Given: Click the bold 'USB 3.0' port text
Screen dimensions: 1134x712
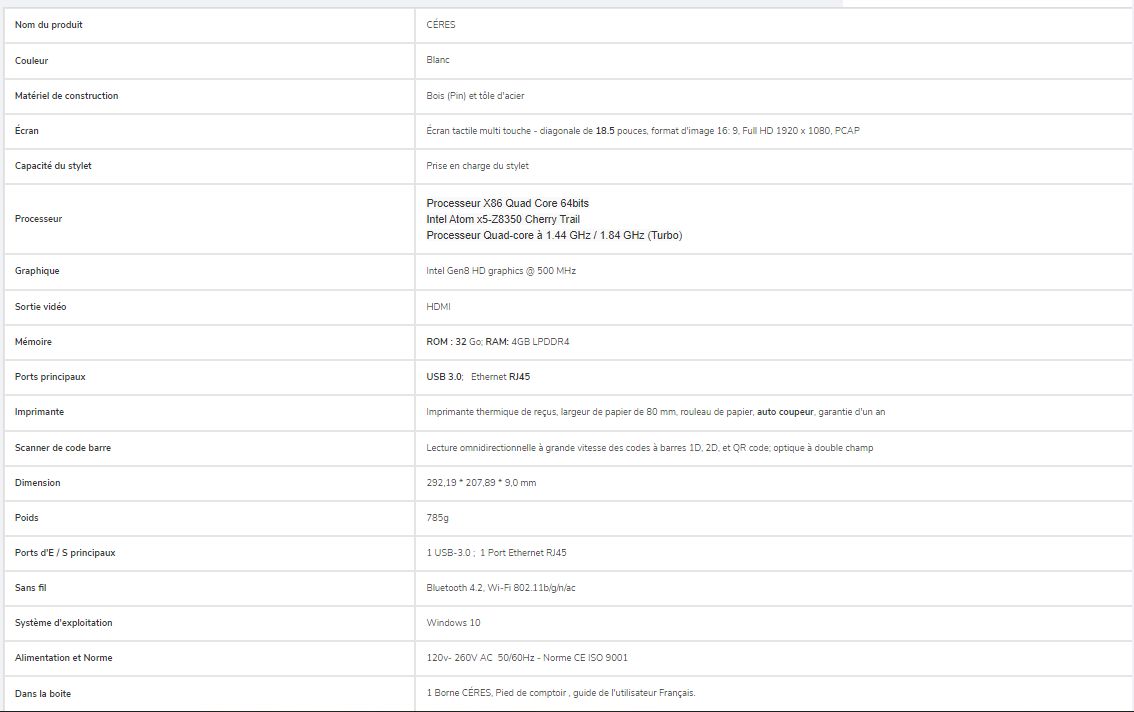Looking at the screenshot, I should 444,377.
